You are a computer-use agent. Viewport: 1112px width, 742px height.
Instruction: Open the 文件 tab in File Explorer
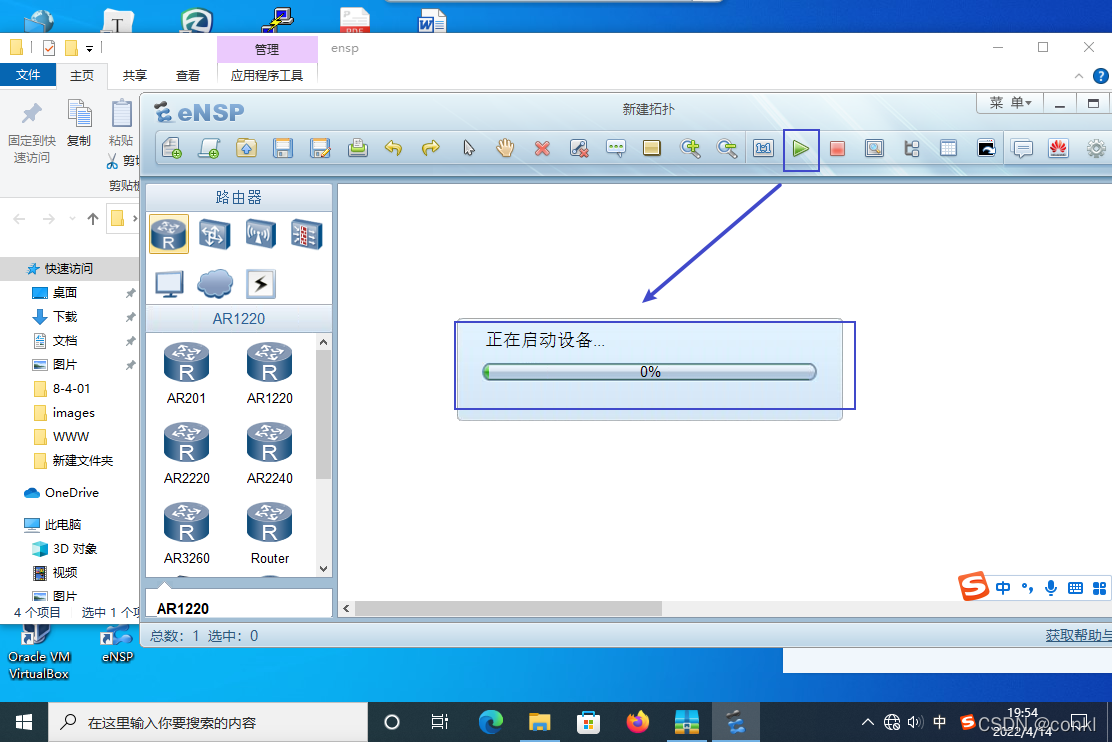(28, 74)
